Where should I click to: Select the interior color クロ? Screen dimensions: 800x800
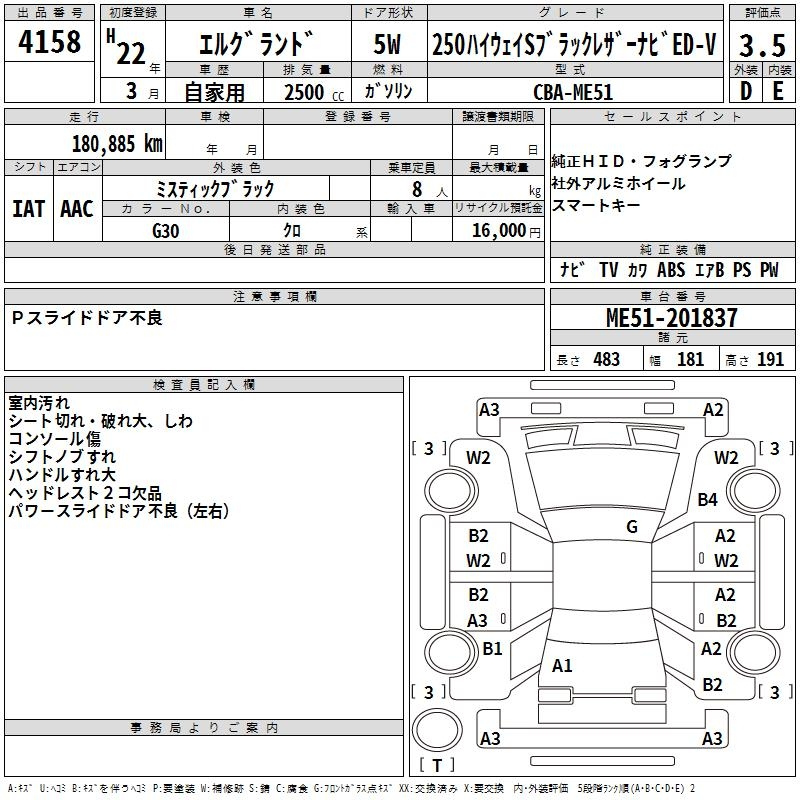[x=292, y=230]
